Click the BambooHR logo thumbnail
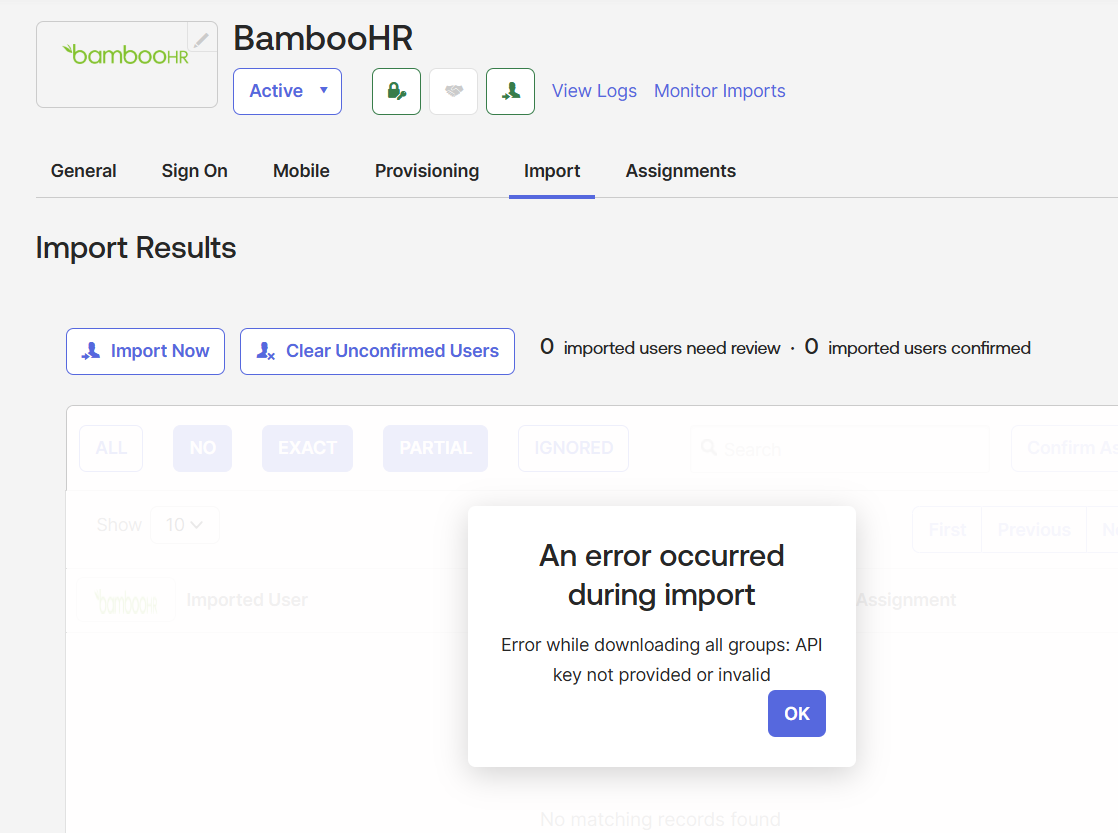Viewport: 1118px width, 833px height. (127, 64)
